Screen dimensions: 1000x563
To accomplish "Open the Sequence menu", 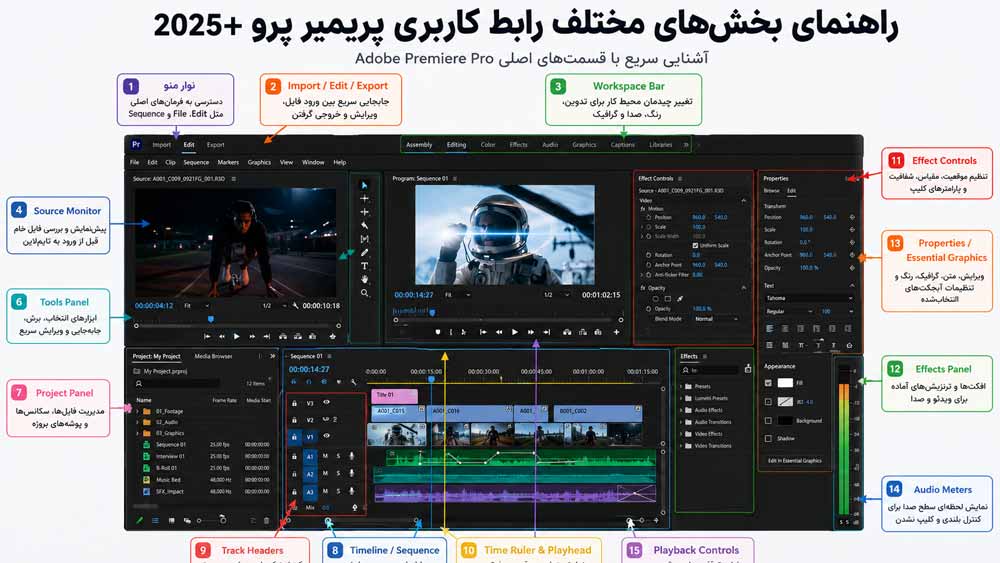I will pyautogui.click(x=196, y=163).
